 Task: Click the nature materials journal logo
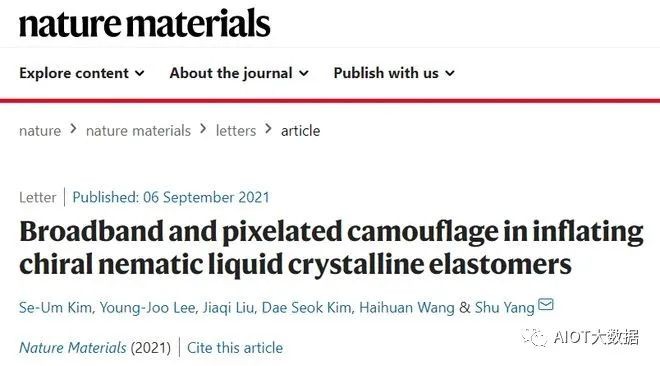click(x=144, y=24)
